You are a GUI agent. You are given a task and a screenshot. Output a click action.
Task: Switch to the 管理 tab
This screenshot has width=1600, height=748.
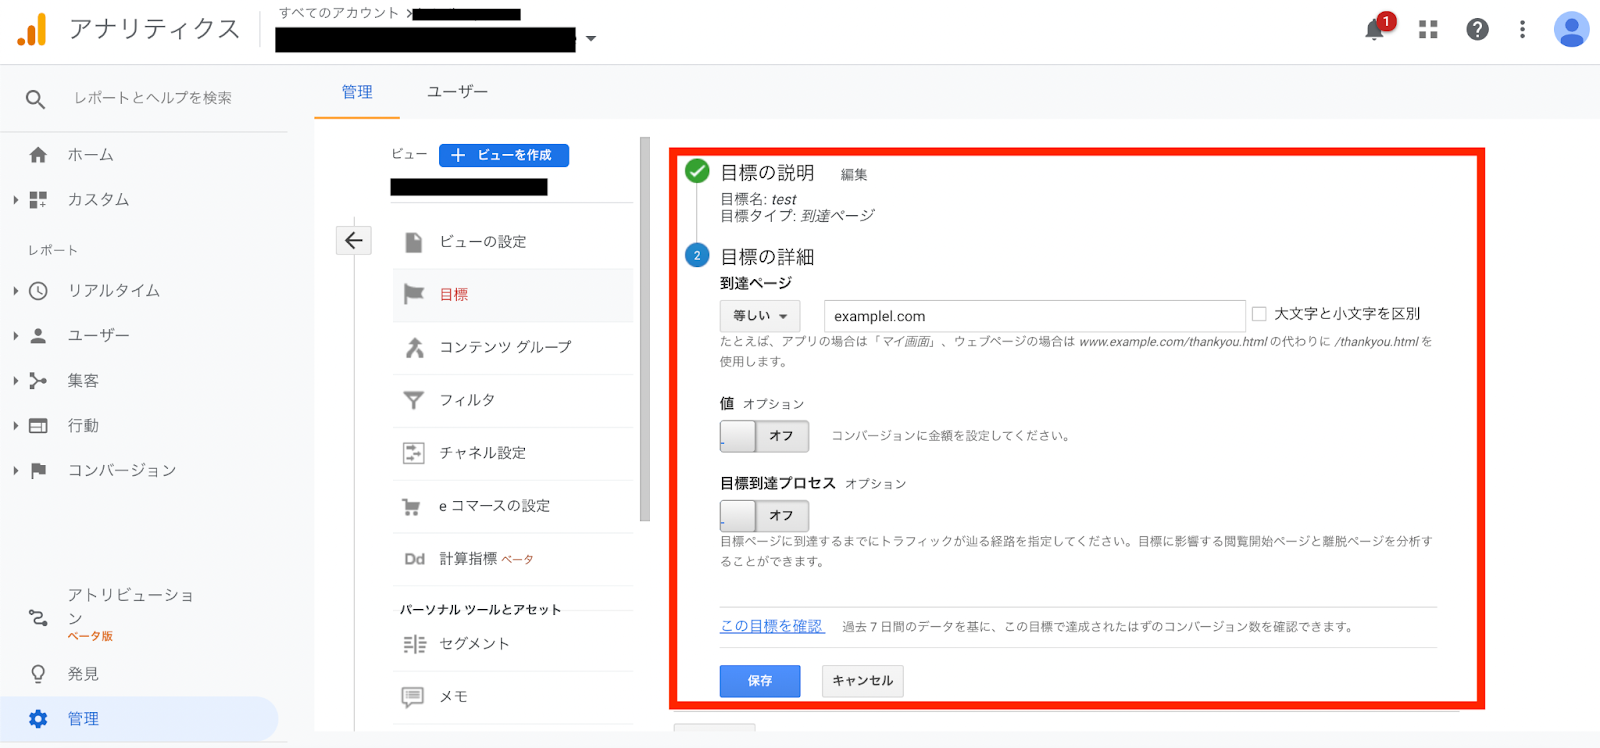click(x=357, y=92)
